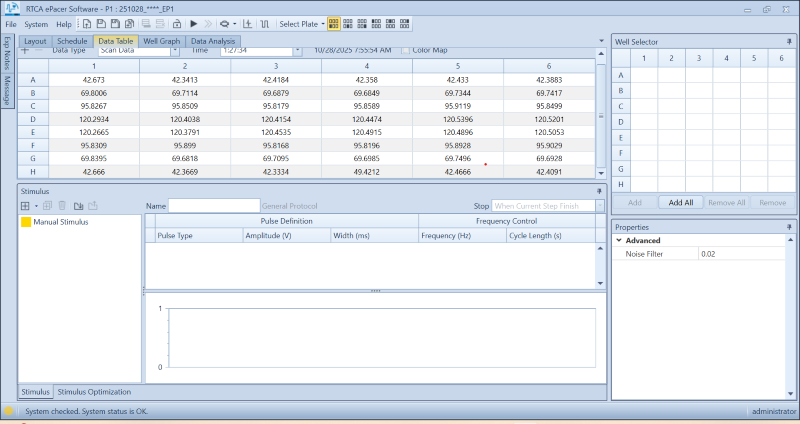This screenshot has width=800, height=424.
Task: Click the first new-file toolbar icon
Action: coord(87,23)
